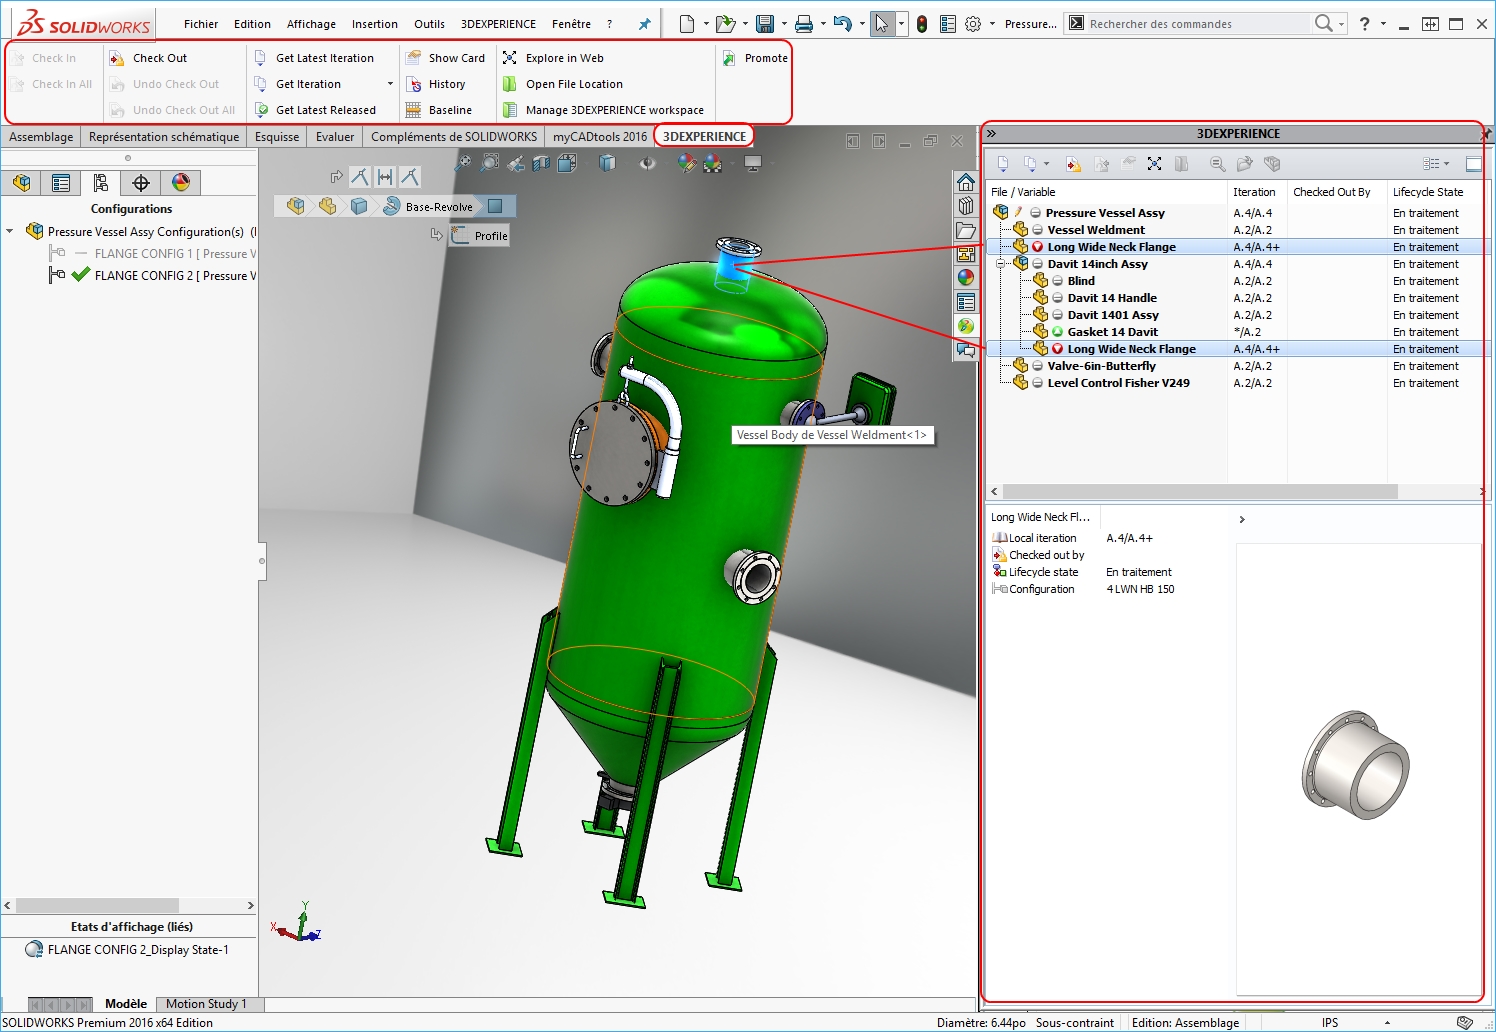Open the Get Iteration dropdown arrow
Image resolution: width=1496 pixels, height=1032 pixels.
(x=390, y=84)
